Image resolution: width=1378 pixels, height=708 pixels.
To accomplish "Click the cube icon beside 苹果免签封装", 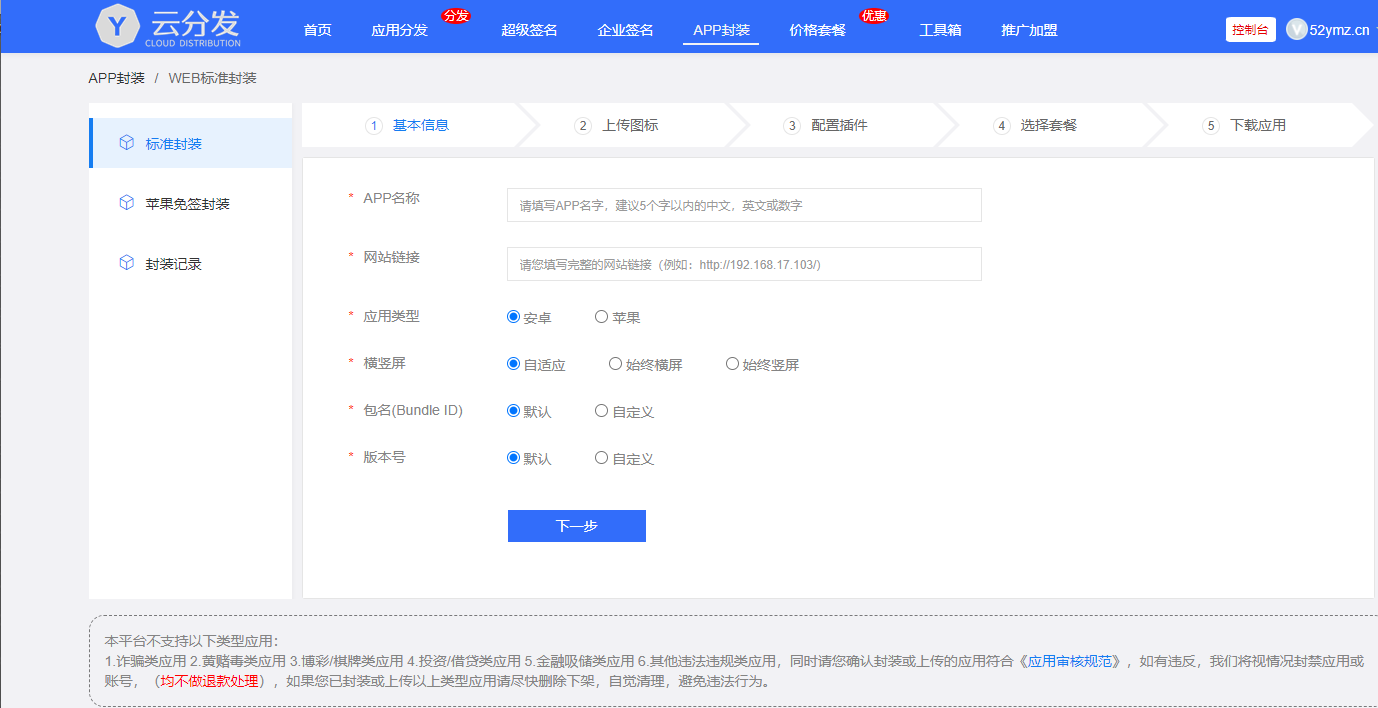I will coord(127,203).
